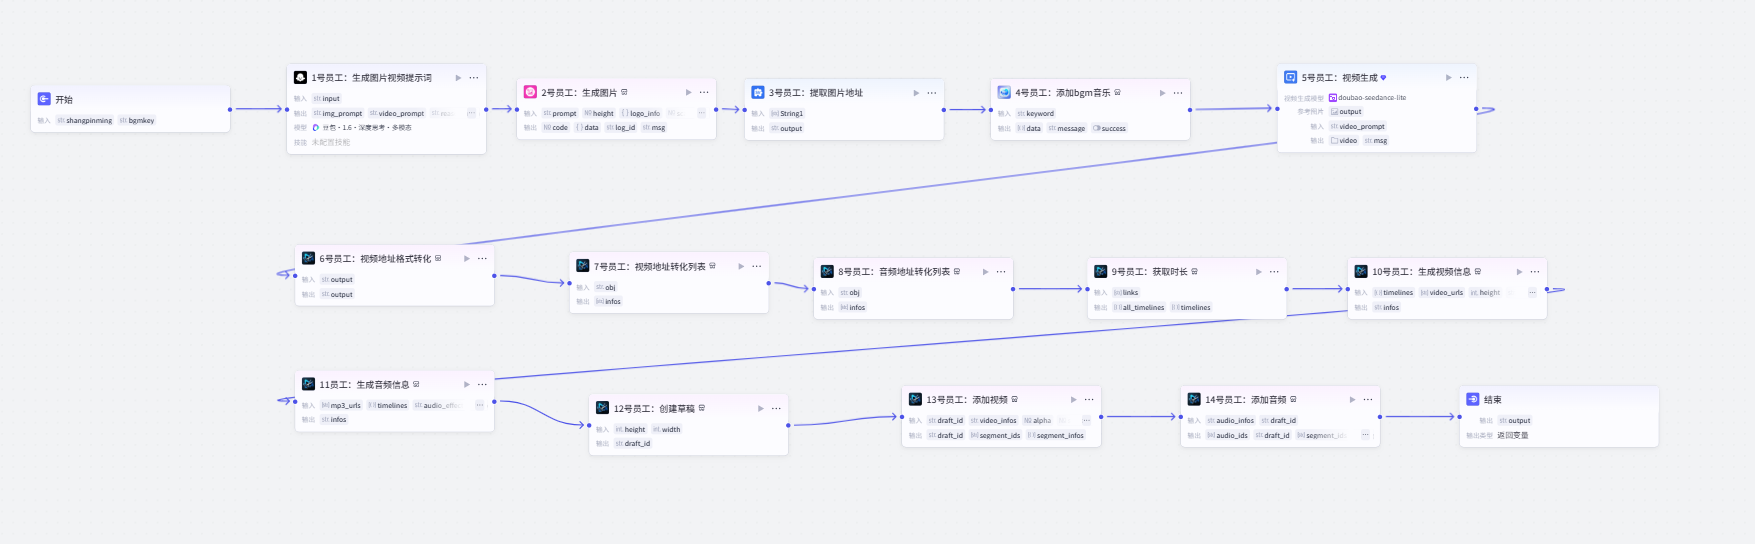Open the more options of 10号员工 生成视频信息
The width and height of the screenshot is (1755, 544).
click(1535, 271)
